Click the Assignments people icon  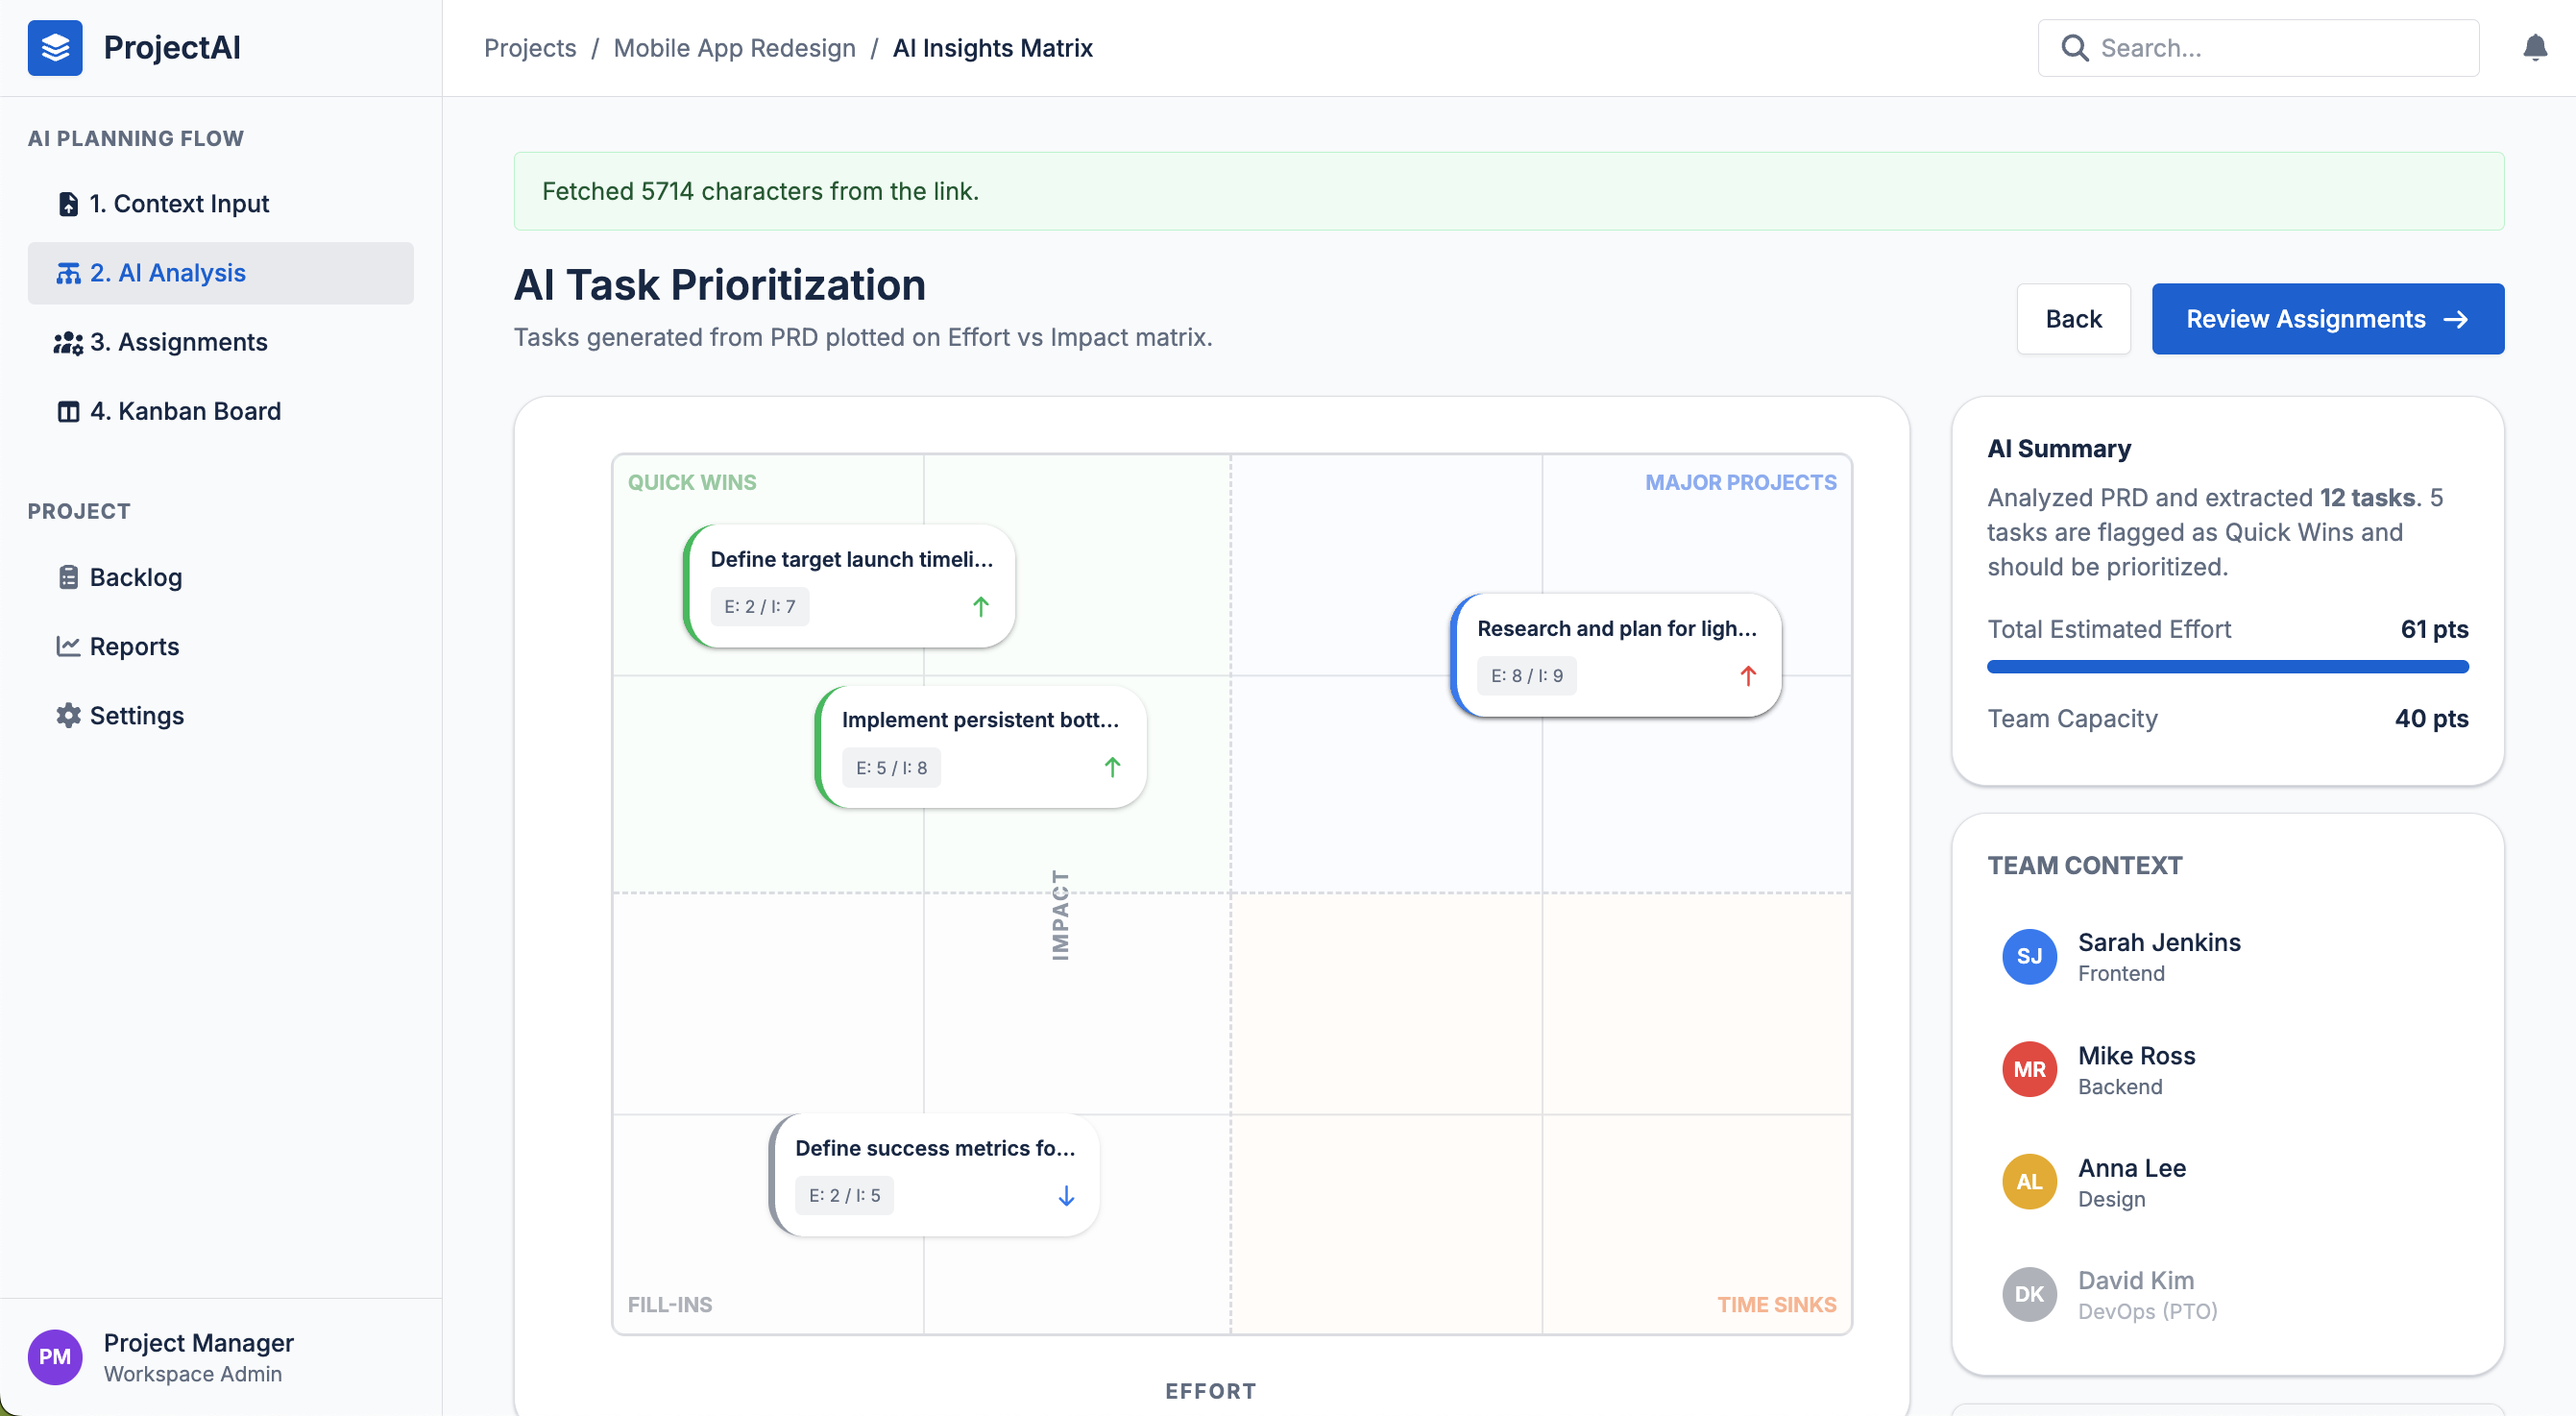68,342
